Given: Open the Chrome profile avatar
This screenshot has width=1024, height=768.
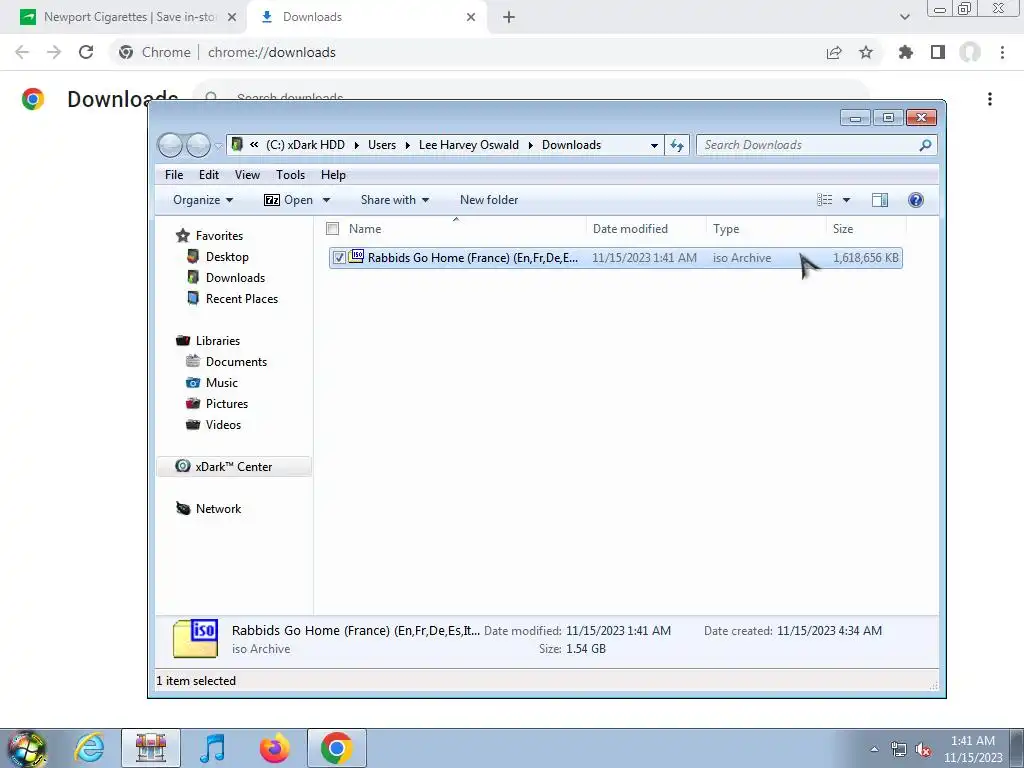Looking at the screenshot, I should (970, 52).
